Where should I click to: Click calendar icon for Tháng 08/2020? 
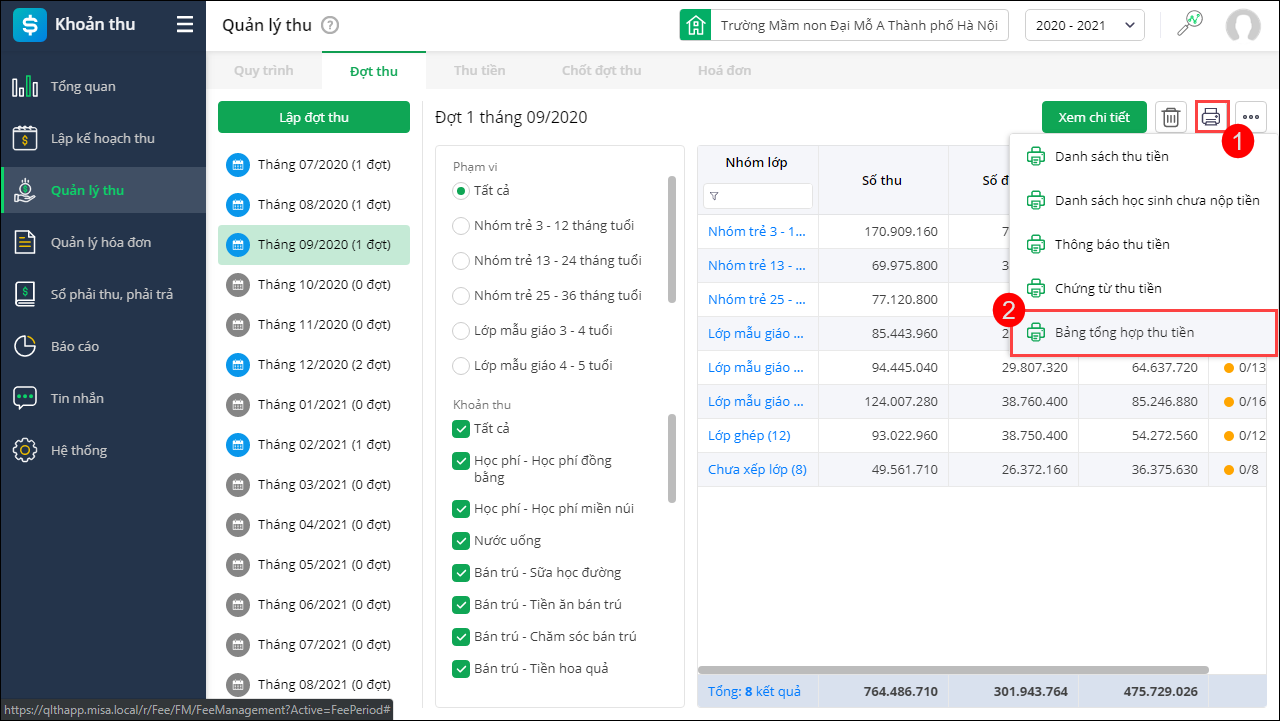pos(237,205)
